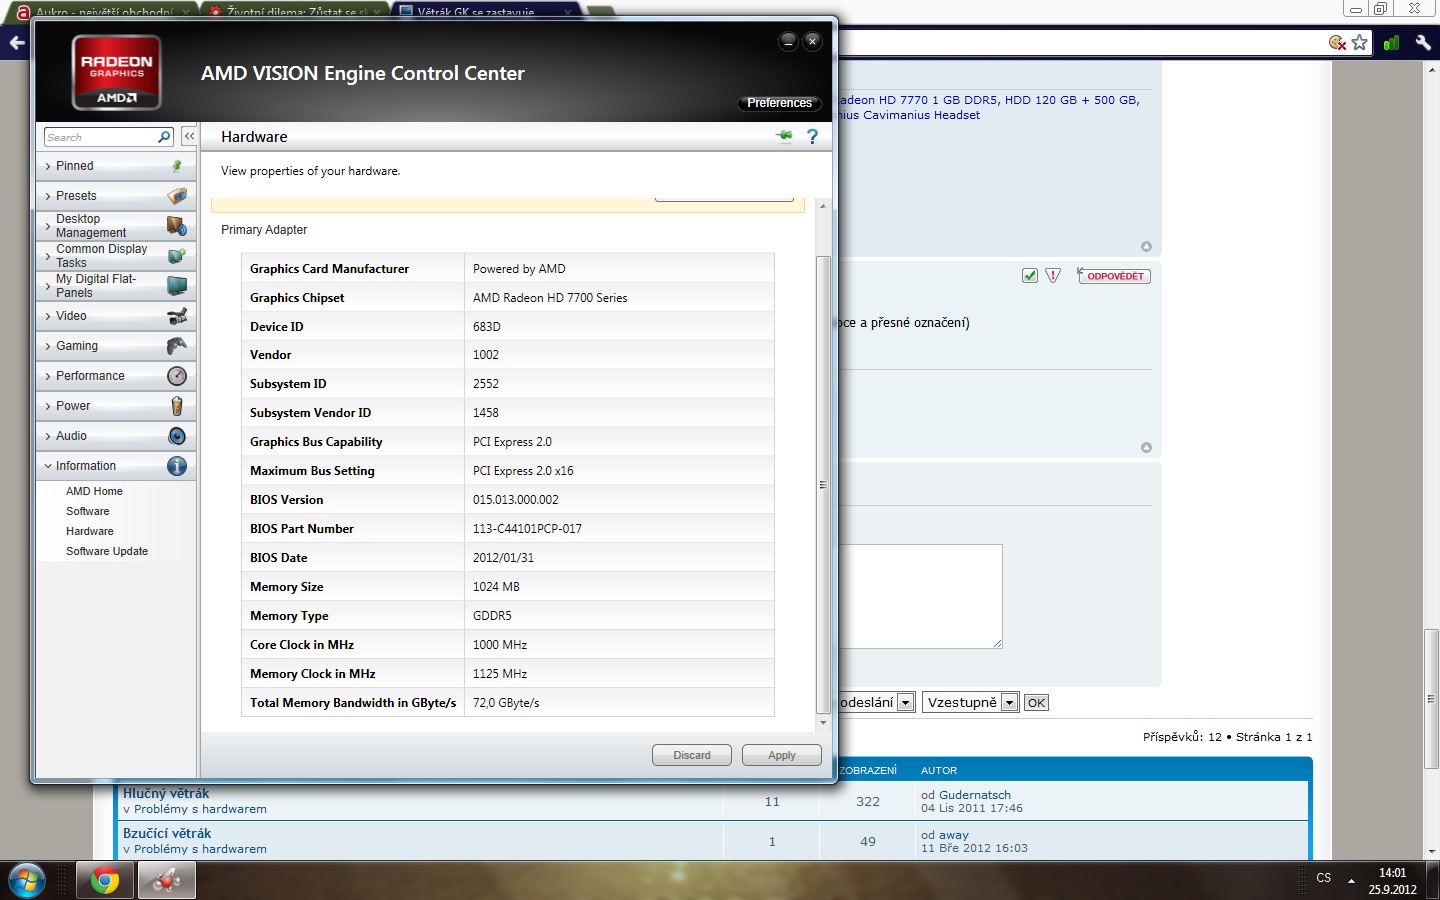Click the Video camera icon

point(177,316)
